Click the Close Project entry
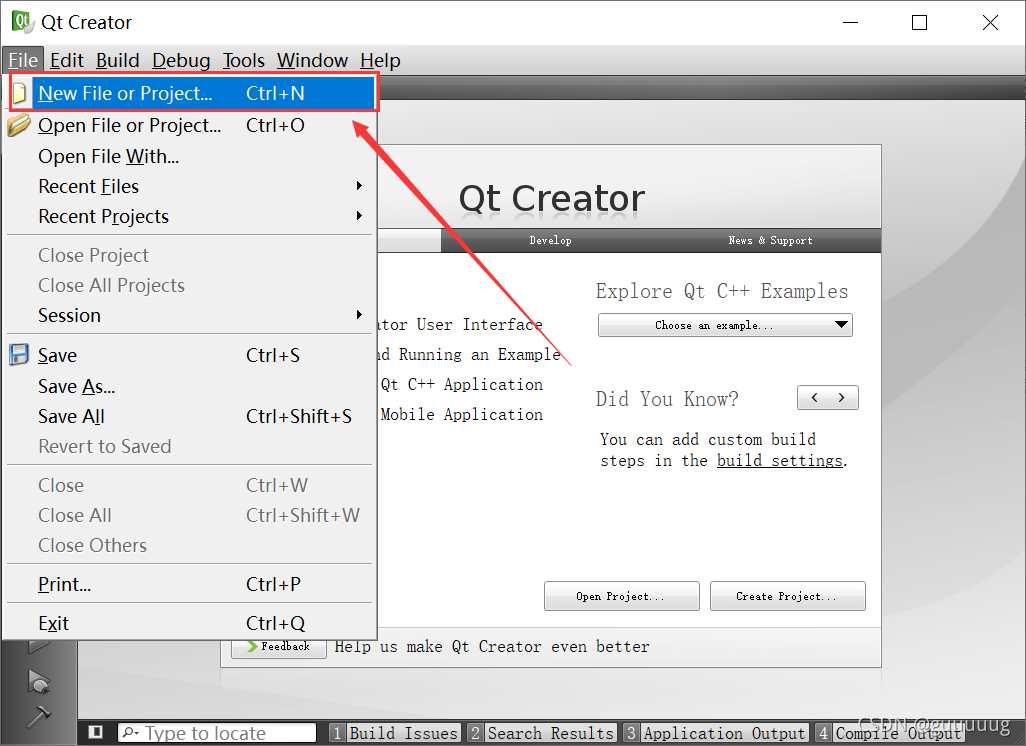1026x746 pixels. [x=190, y=255]
